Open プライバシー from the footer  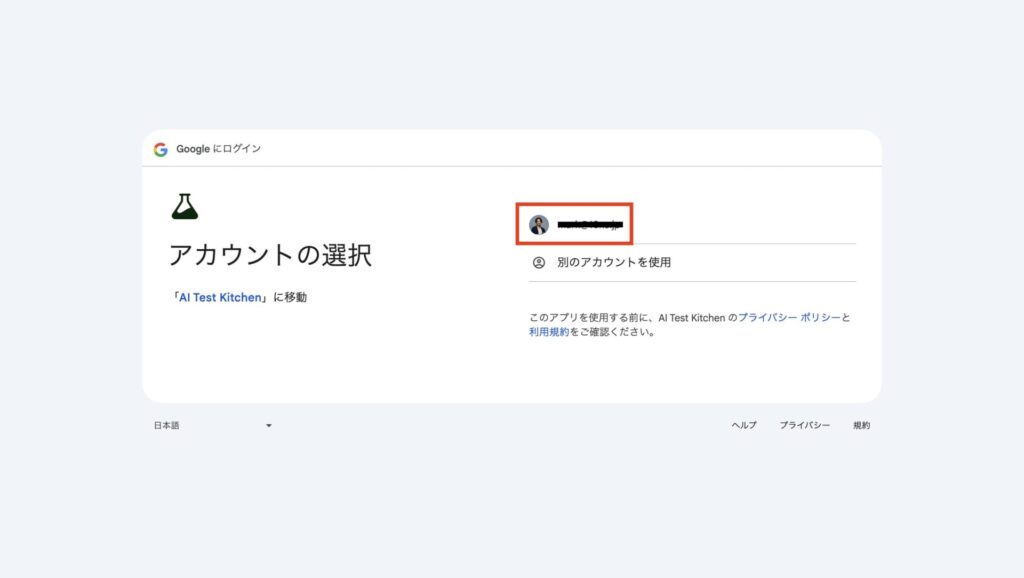(804, 424)
